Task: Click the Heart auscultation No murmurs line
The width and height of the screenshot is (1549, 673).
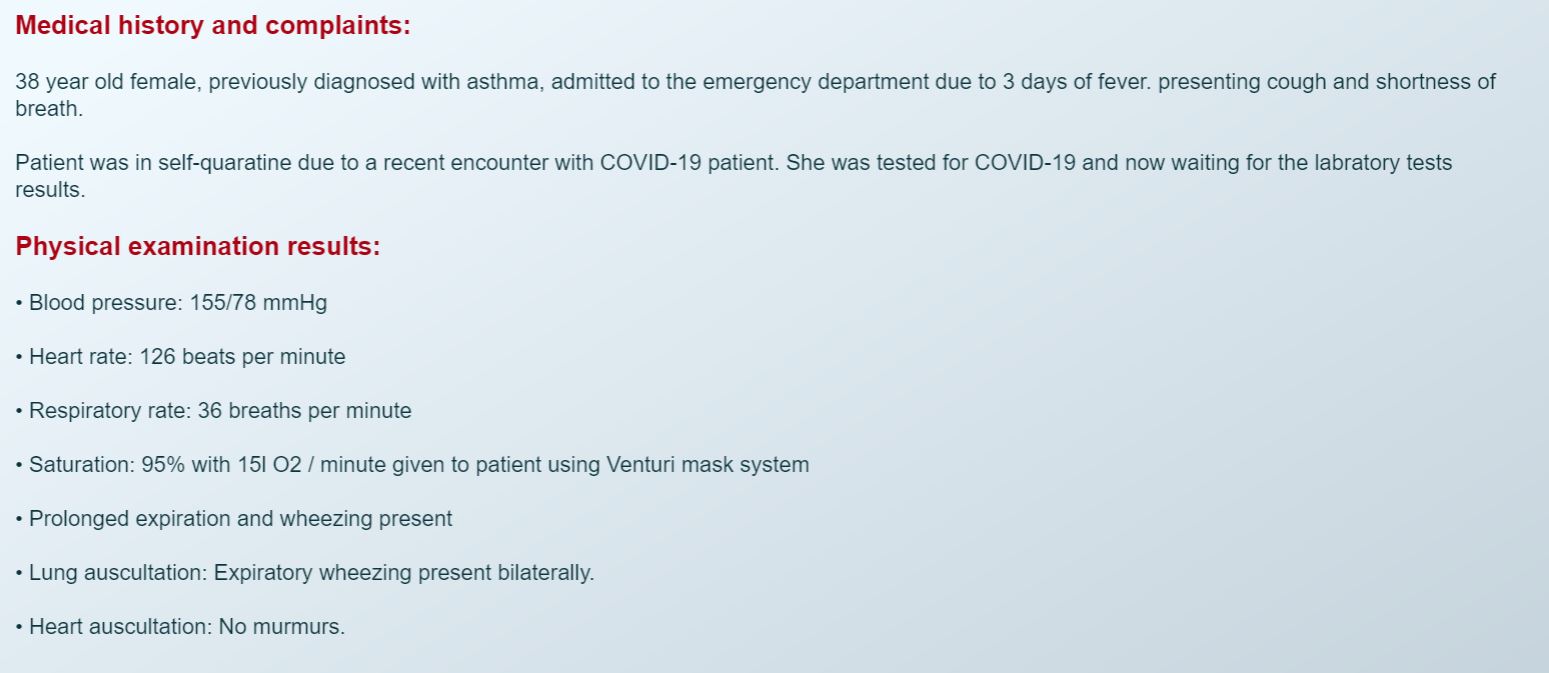Action: (x=180, y=626)
